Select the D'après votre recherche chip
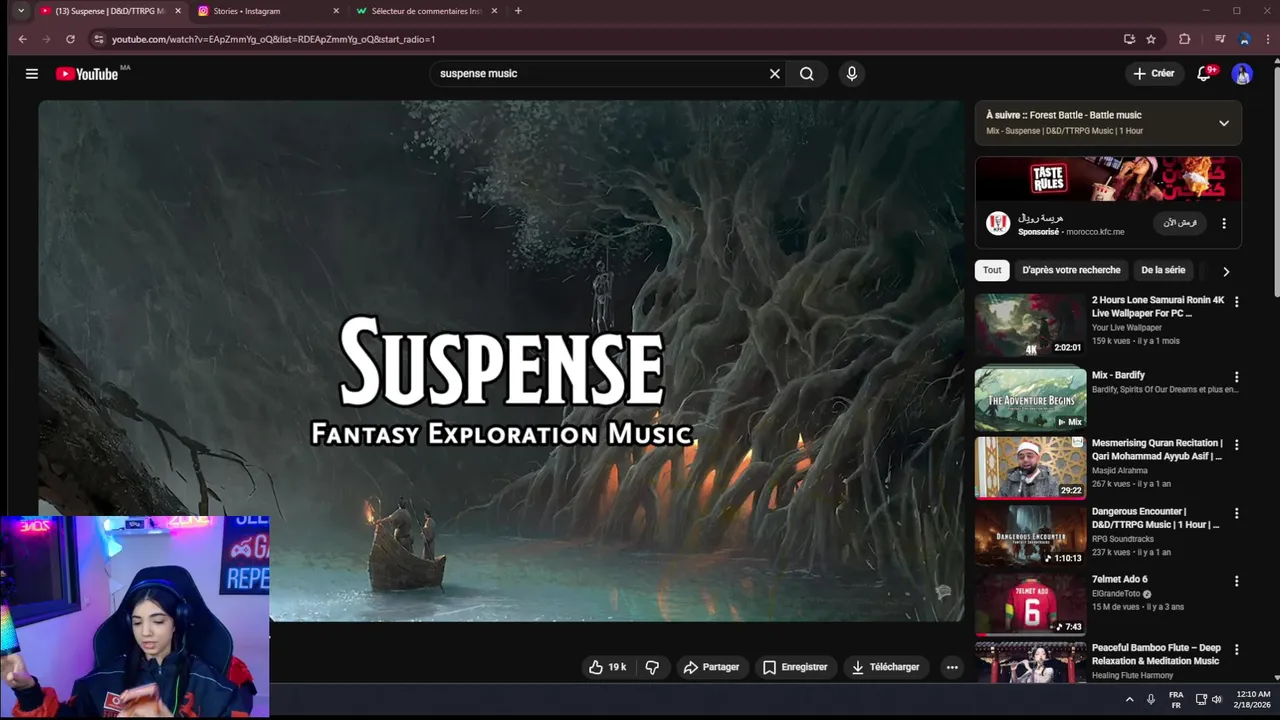Viewport: 1280px width, 720px height. pos(1071,270)
